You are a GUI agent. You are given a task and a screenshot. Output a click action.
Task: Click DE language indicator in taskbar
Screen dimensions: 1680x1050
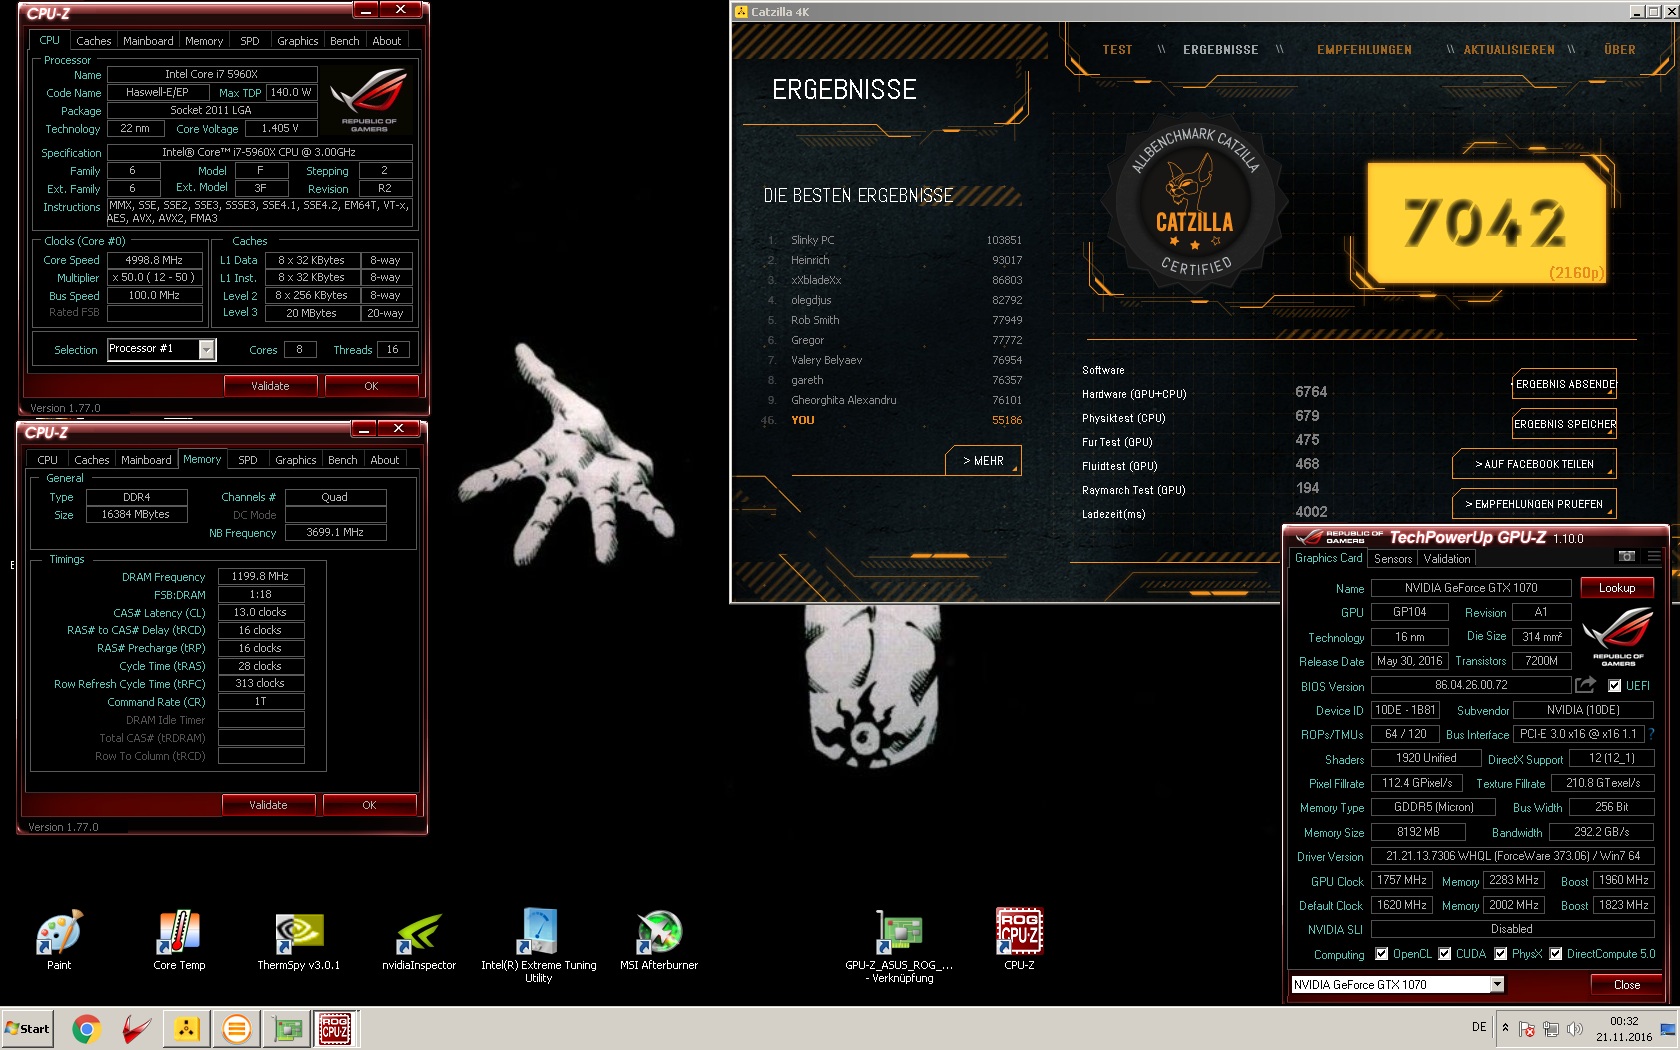(1479, 1028)
